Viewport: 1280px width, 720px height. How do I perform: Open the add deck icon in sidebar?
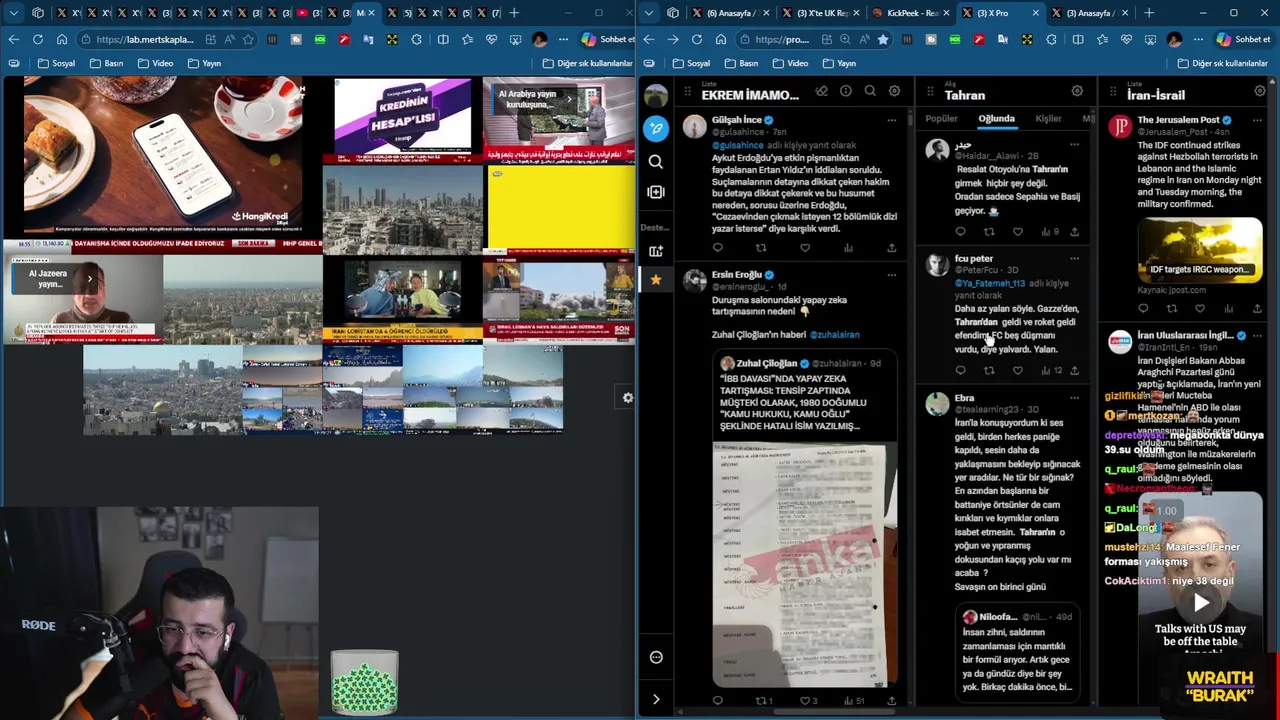tap(656, 251)
